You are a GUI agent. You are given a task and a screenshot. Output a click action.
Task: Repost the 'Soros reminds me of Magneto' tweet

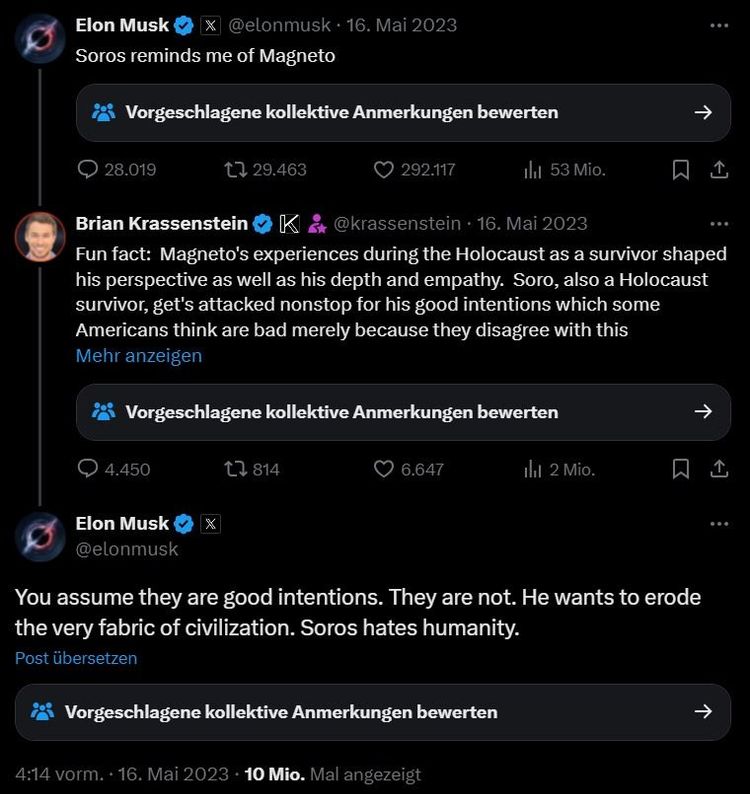pyautogui.click(x=237, y=170)
